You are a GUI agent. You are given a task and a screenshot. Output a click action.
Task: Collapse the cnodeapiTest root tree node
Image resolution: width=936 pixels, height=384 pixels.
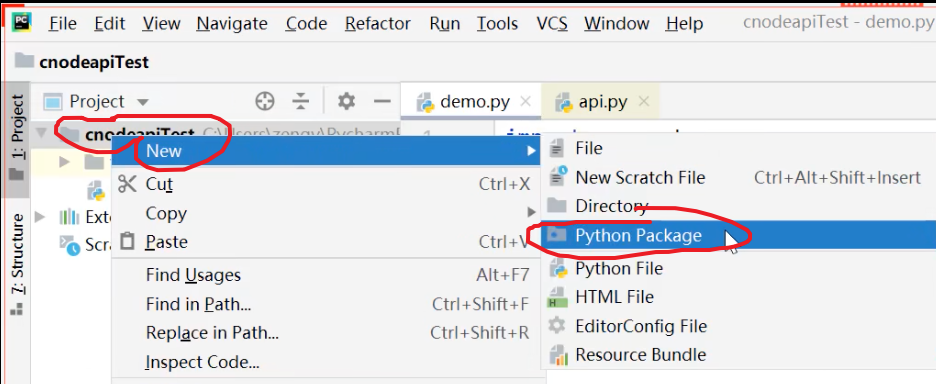pos(41,134)
